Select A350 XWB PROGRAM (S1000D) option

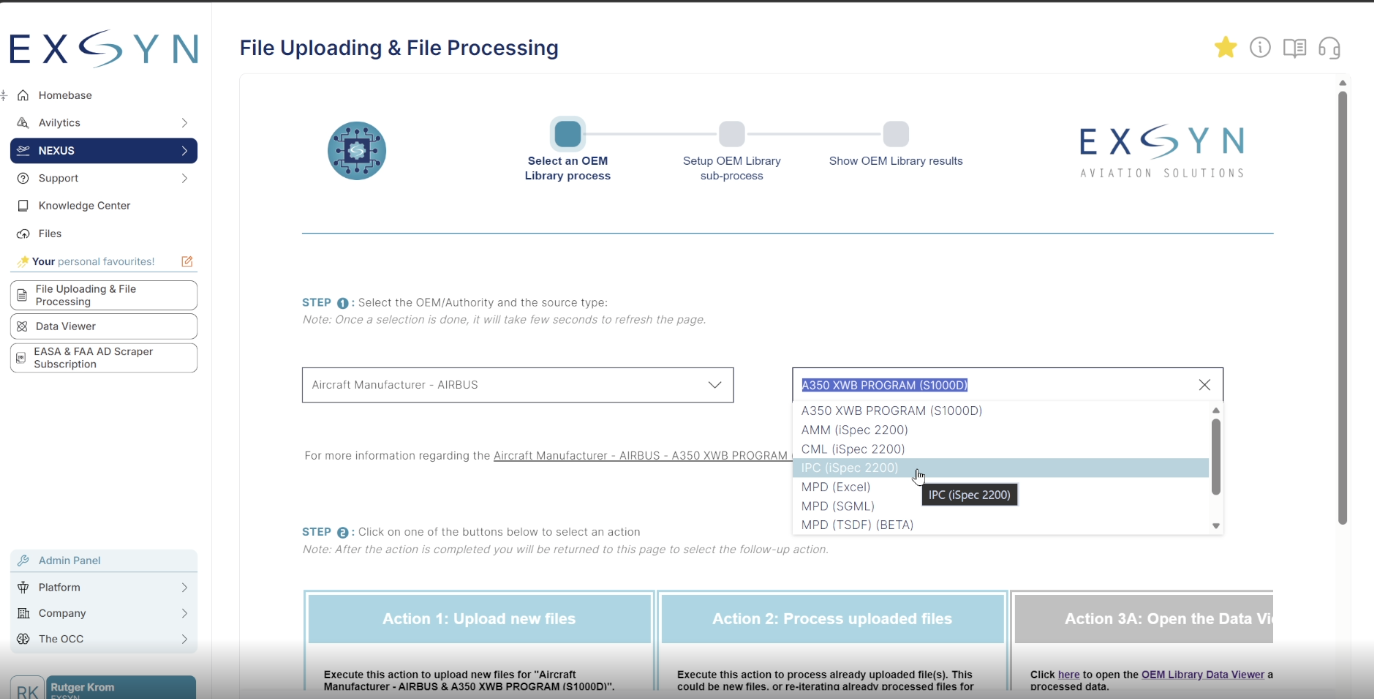coord(1001,411)
